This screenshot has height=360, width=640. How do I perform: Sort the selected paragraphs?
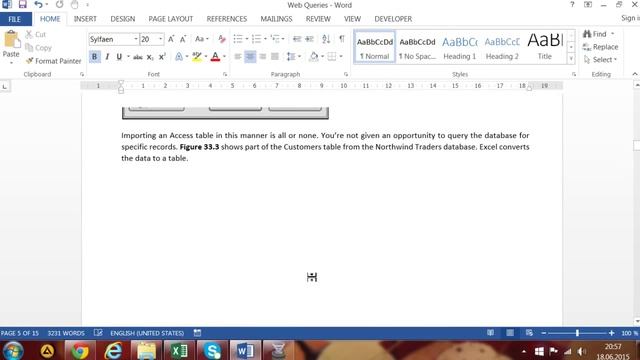(x=326, y=39)
